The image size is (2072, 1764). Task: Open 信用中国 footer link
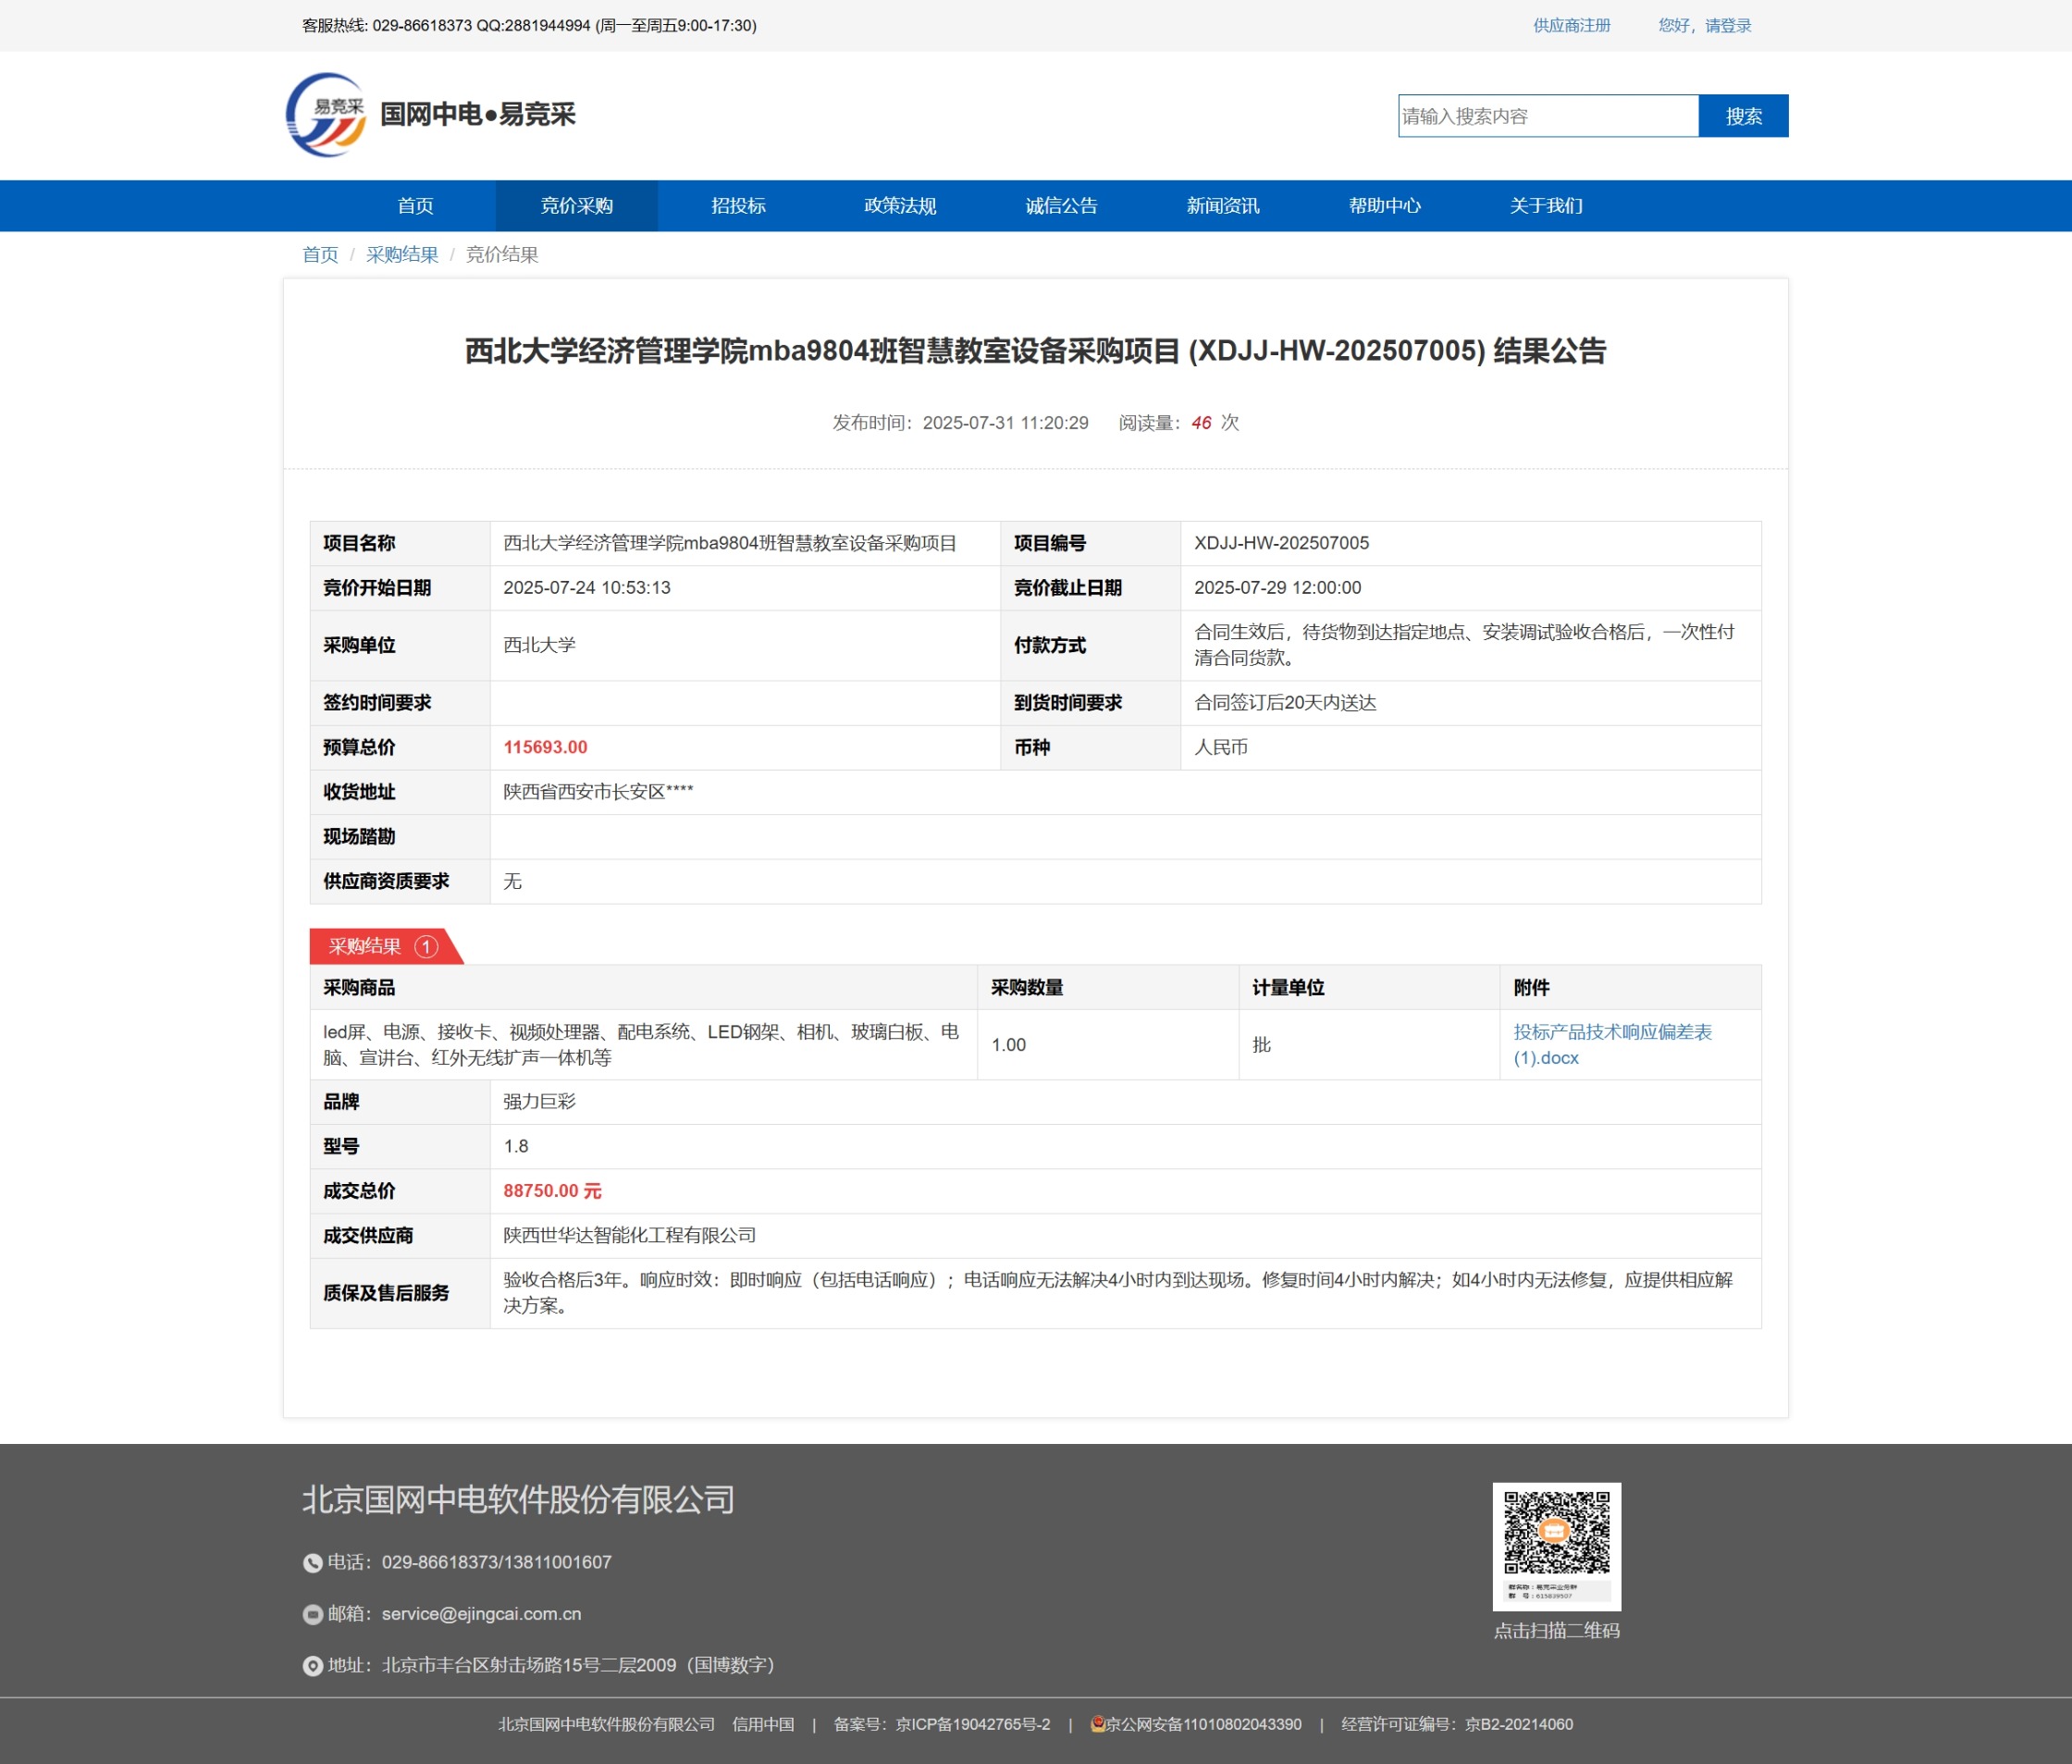[x=763, y=1724]
